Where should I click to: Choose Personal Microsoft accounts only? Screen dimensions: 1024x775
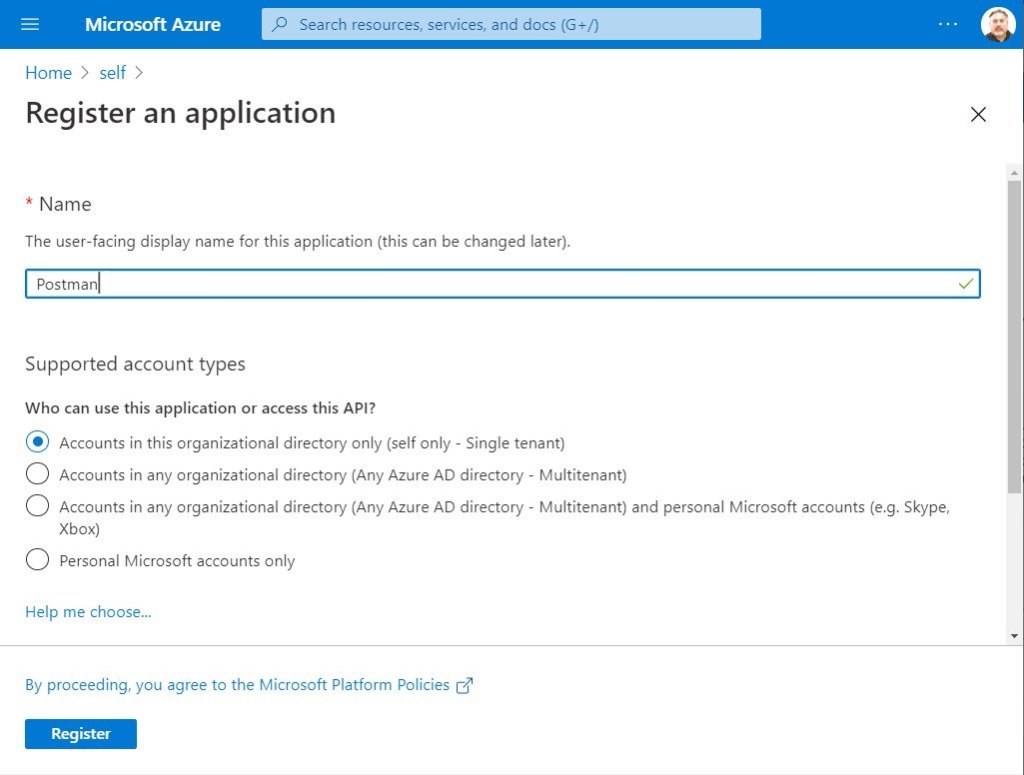37,559
